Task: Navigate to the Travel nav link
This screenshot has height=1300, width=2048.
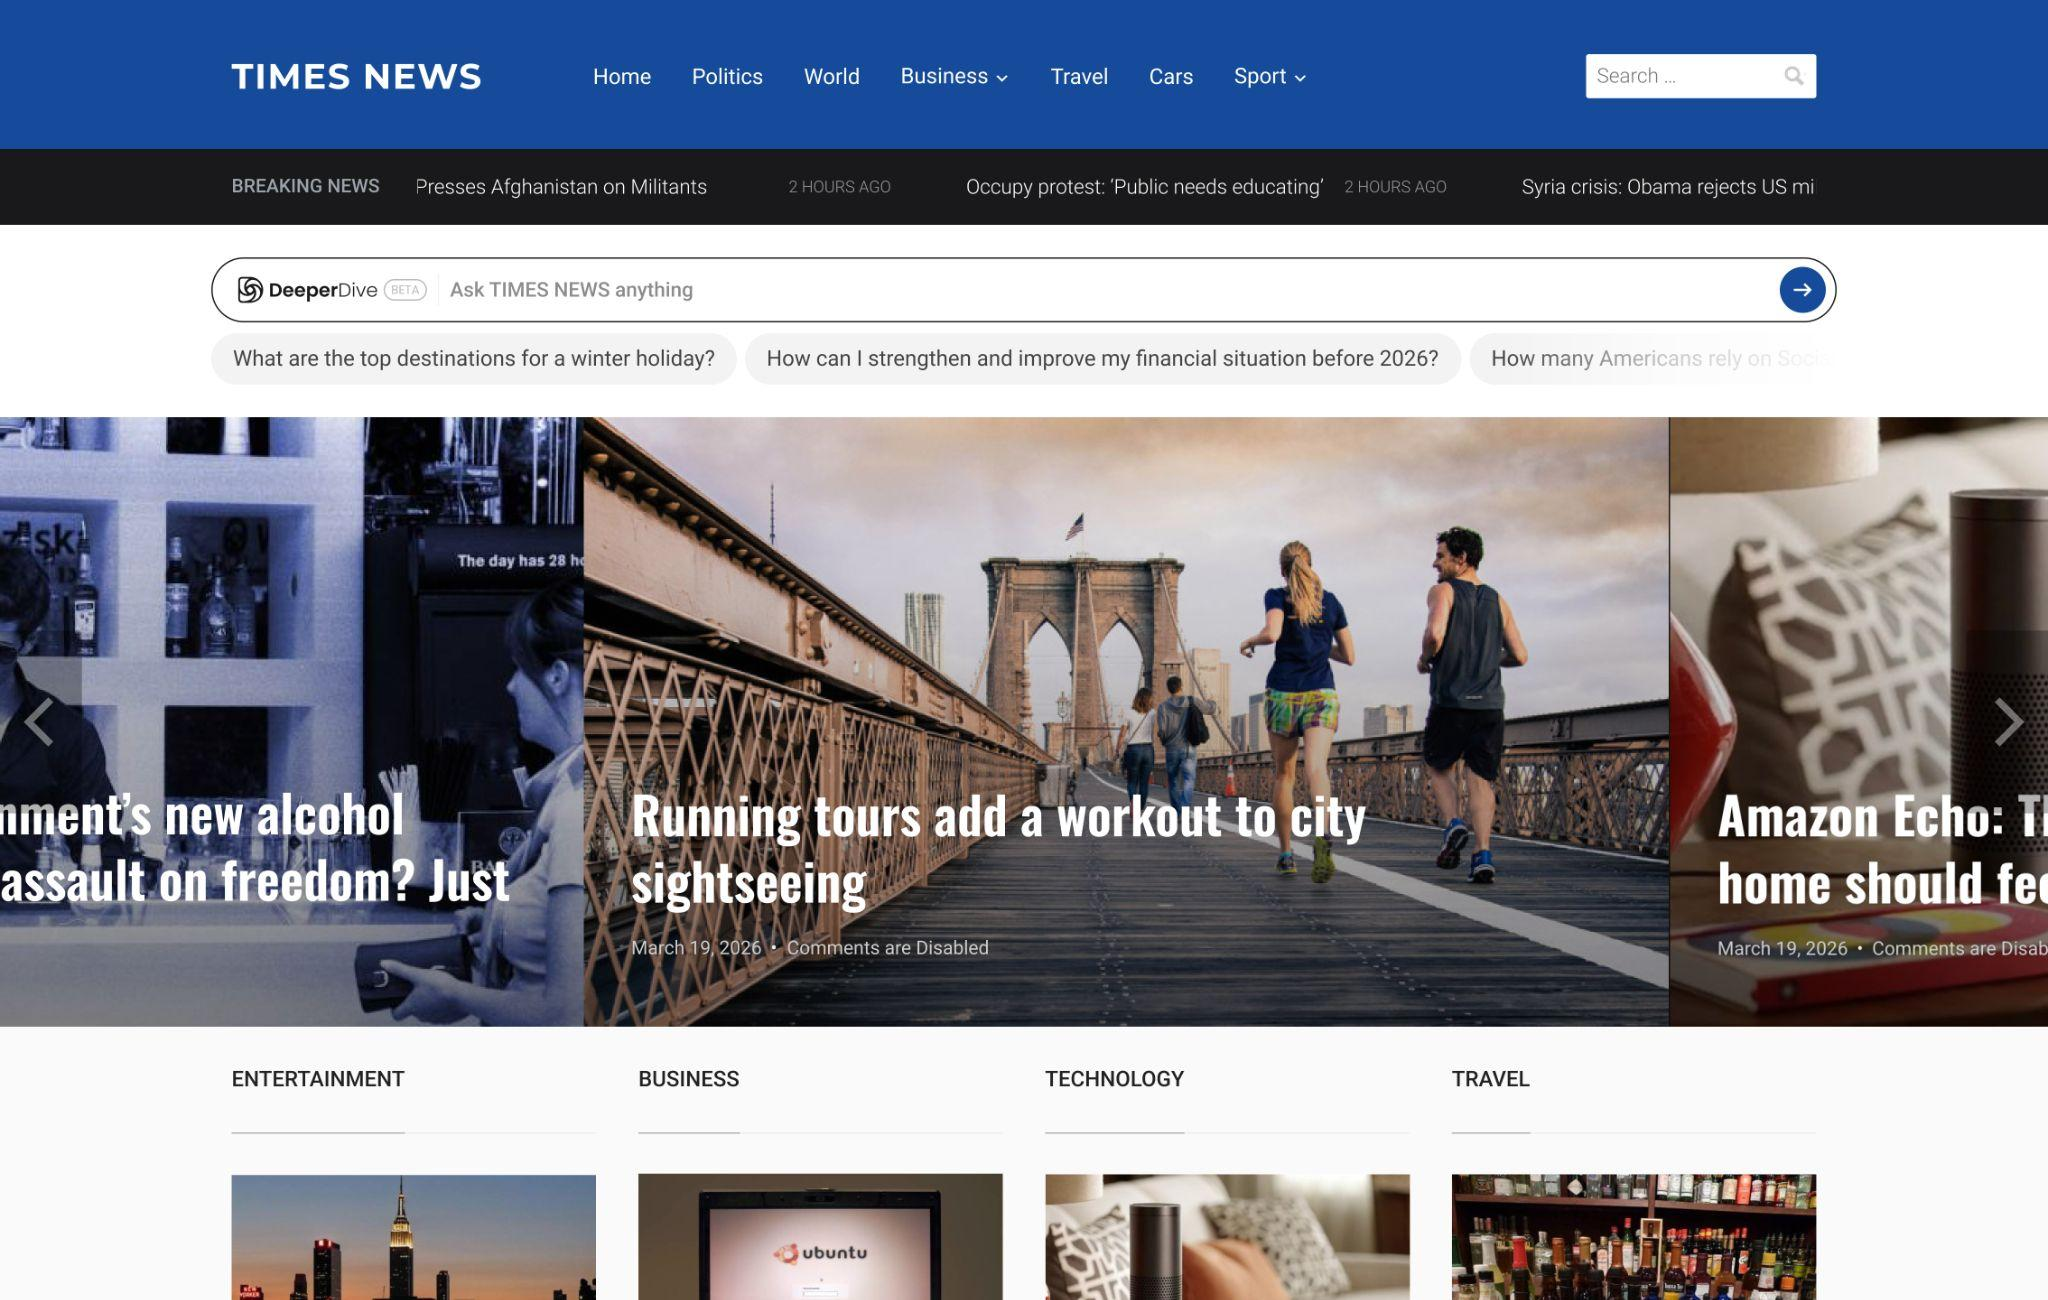Action: click(1078, 77)
